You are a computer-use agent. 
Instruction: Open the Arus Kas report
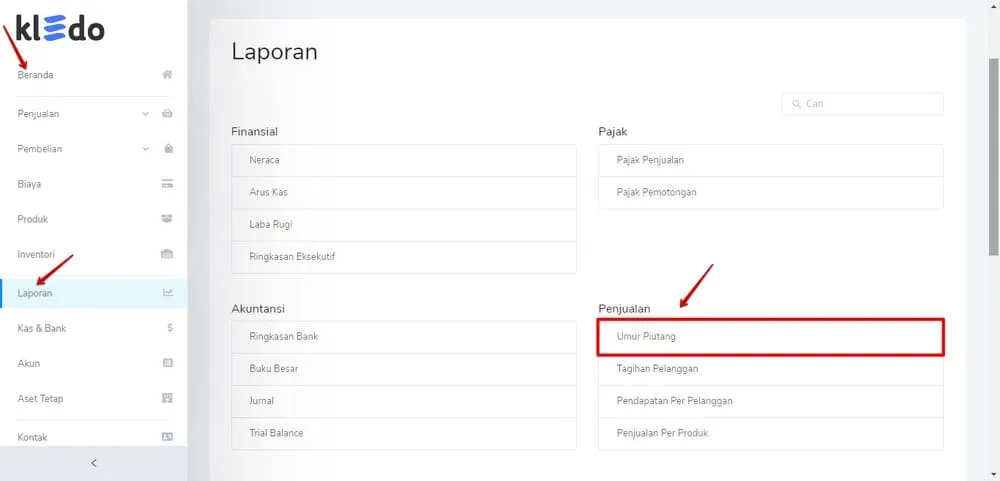click(404, 192)
